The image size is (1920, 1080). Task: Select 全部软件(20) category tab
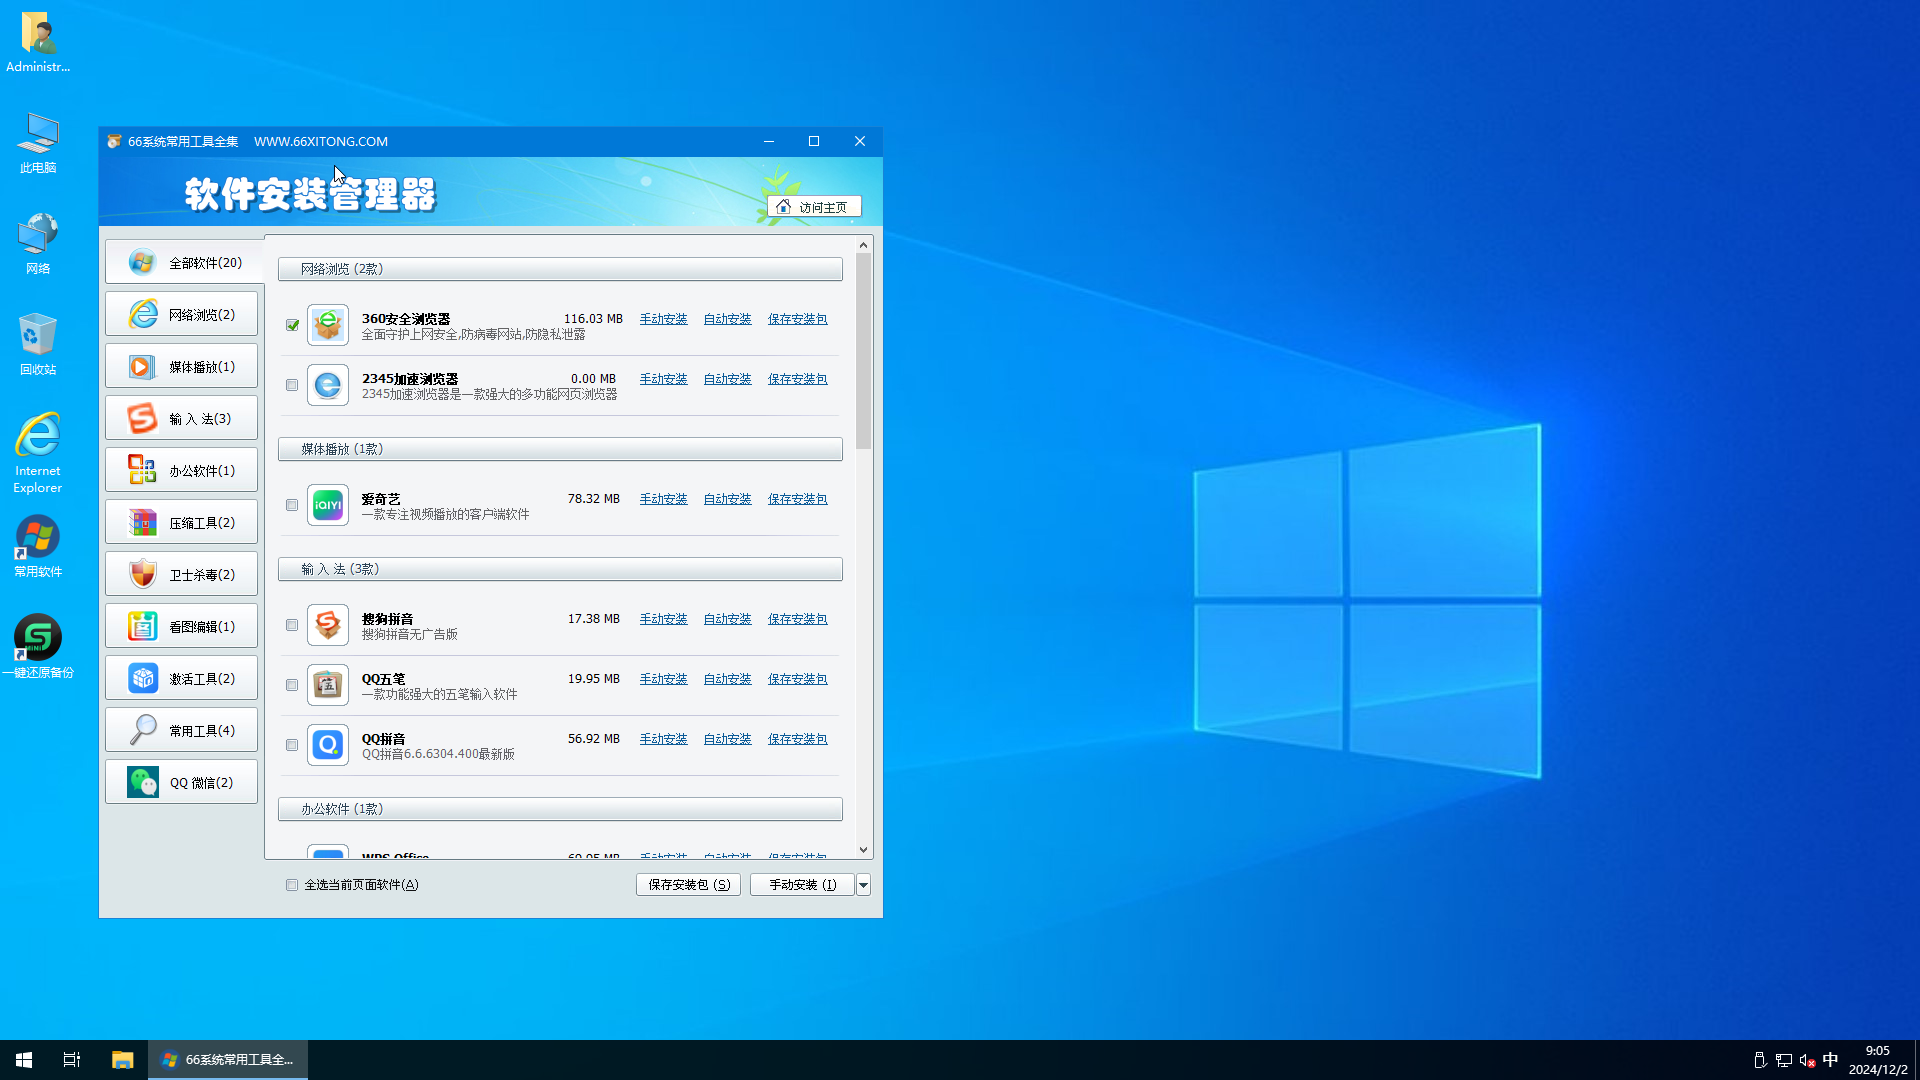pyautogui.click(x=183, y=262)
